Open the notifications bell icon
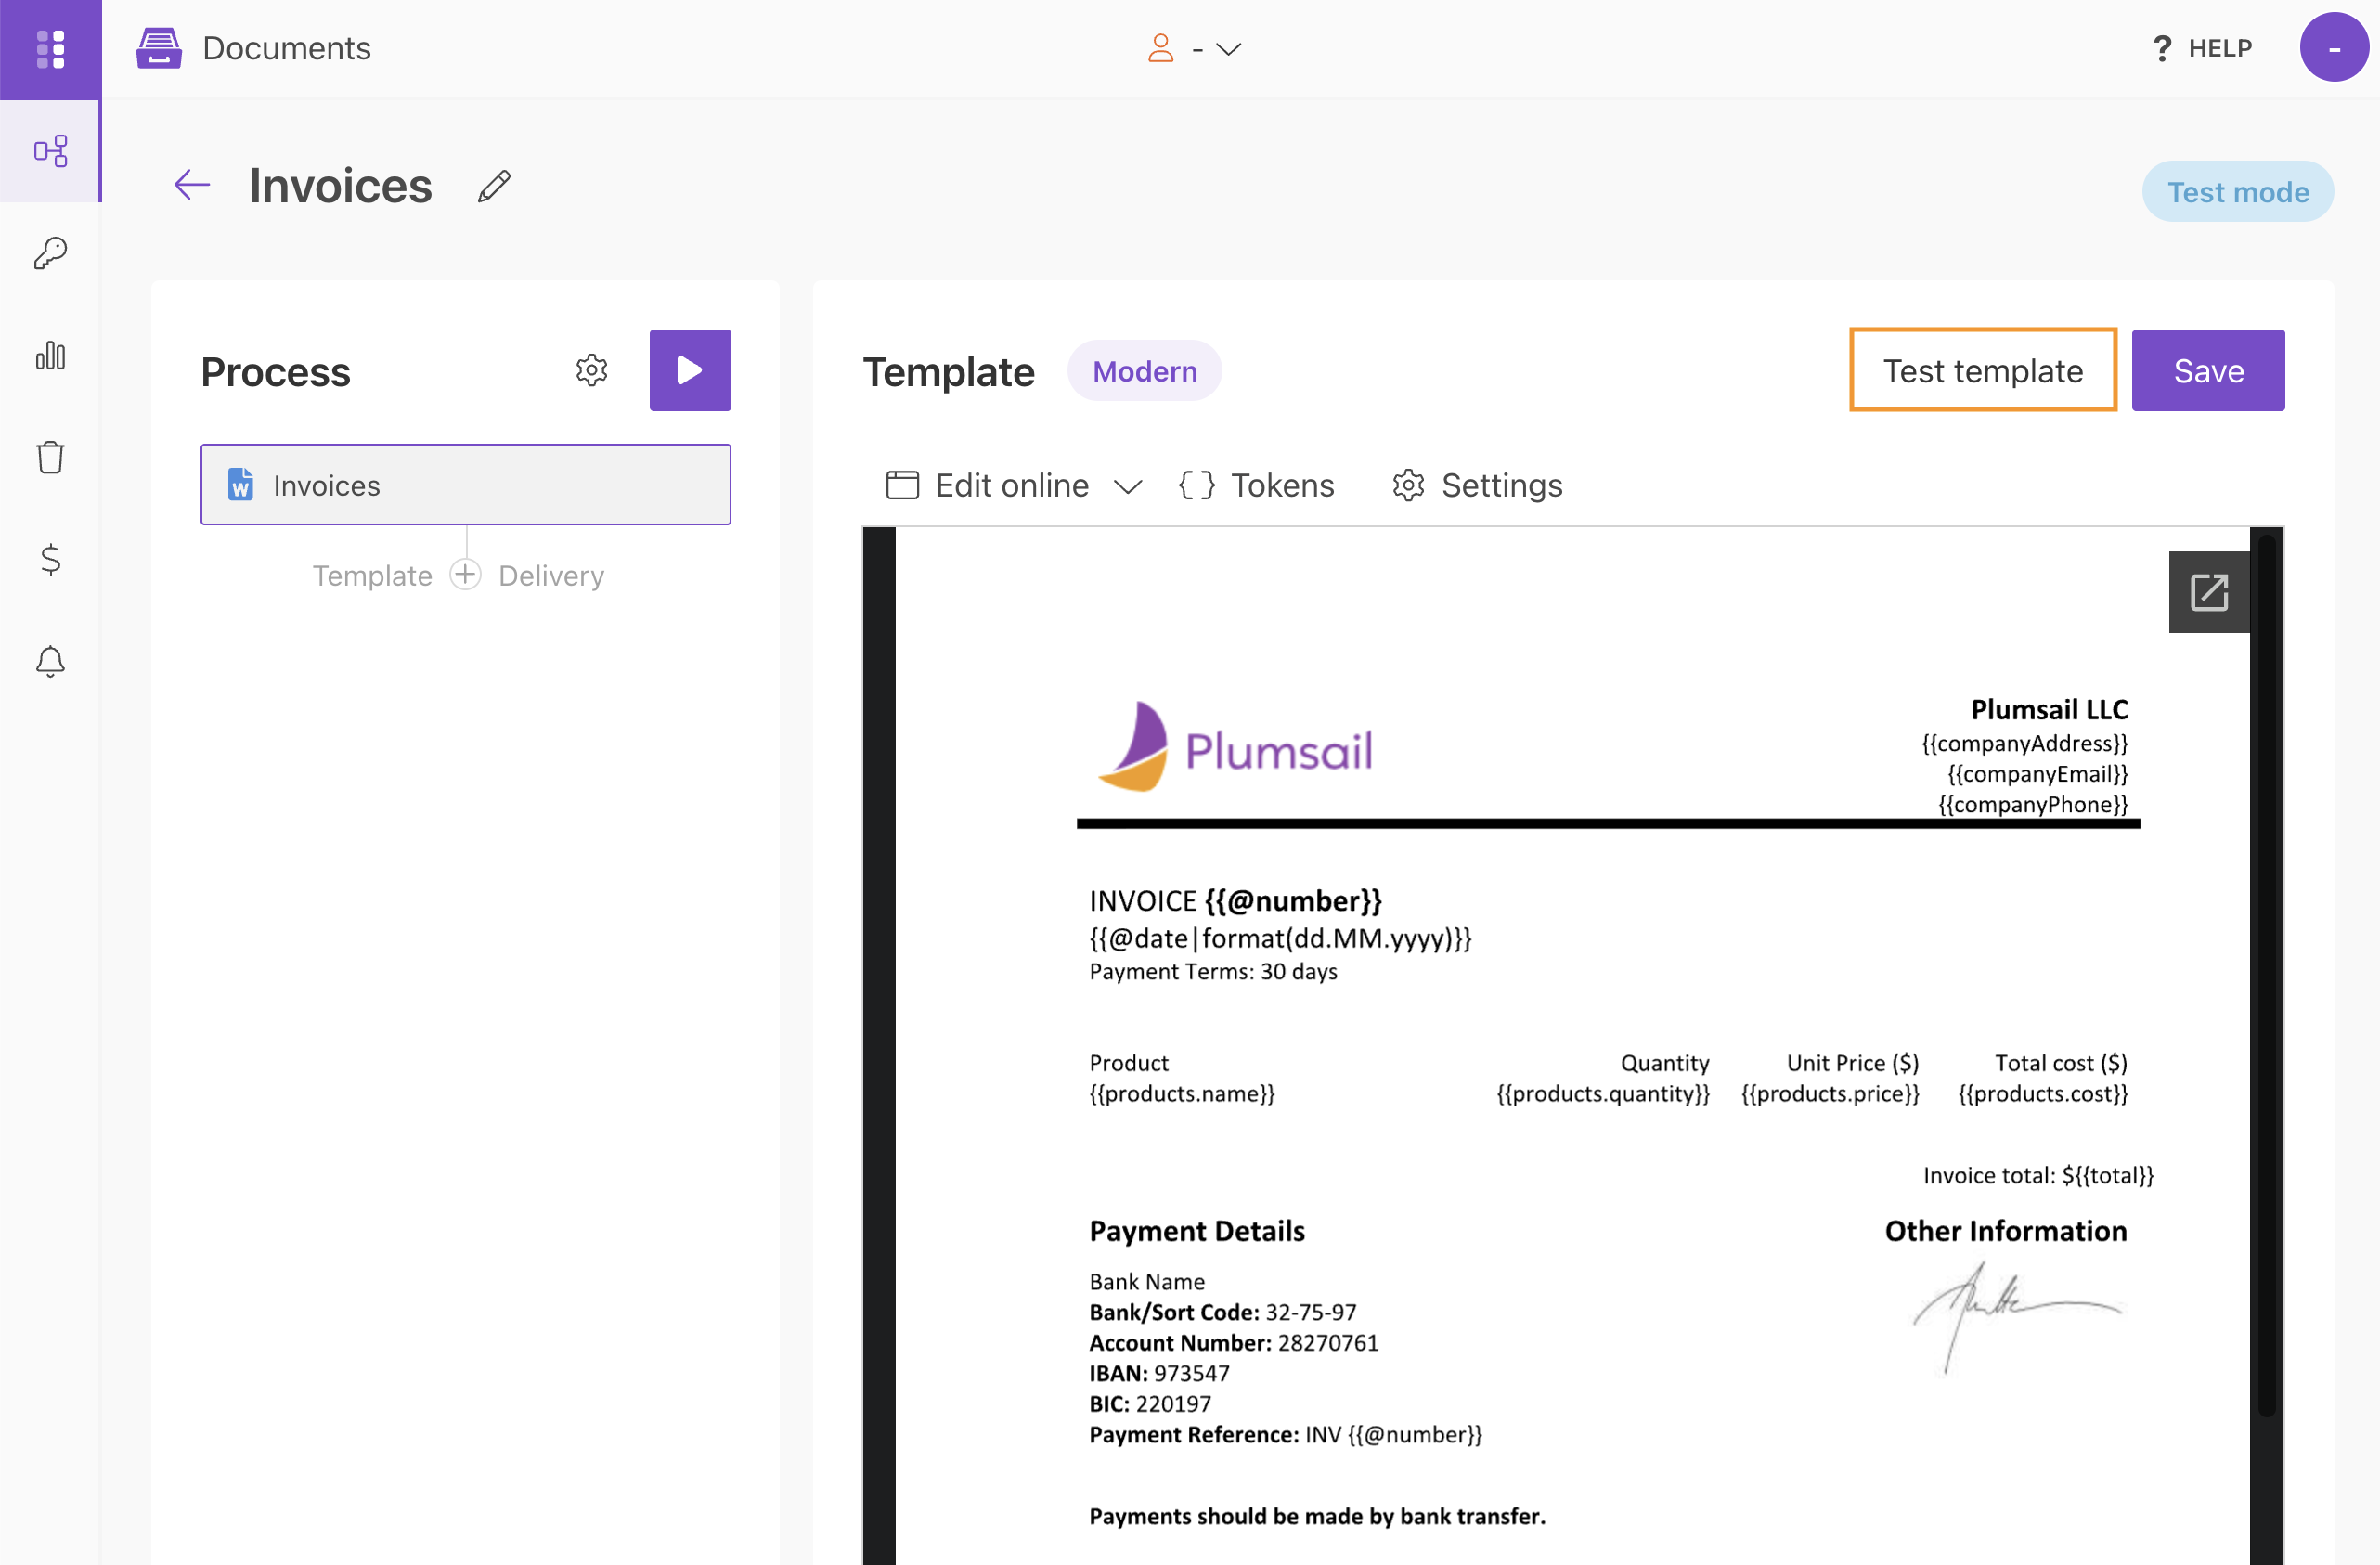This screenshot has width=2380, height=1565. (50, 661)
